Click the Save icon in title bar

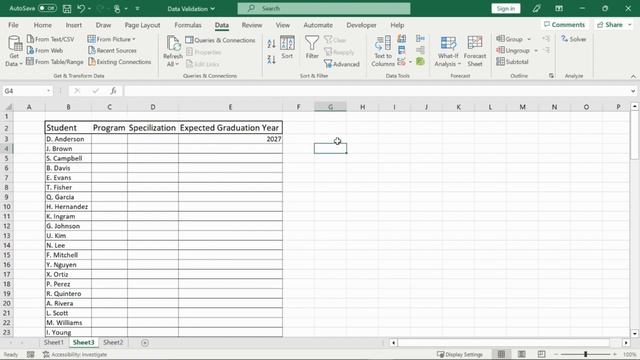67,9
